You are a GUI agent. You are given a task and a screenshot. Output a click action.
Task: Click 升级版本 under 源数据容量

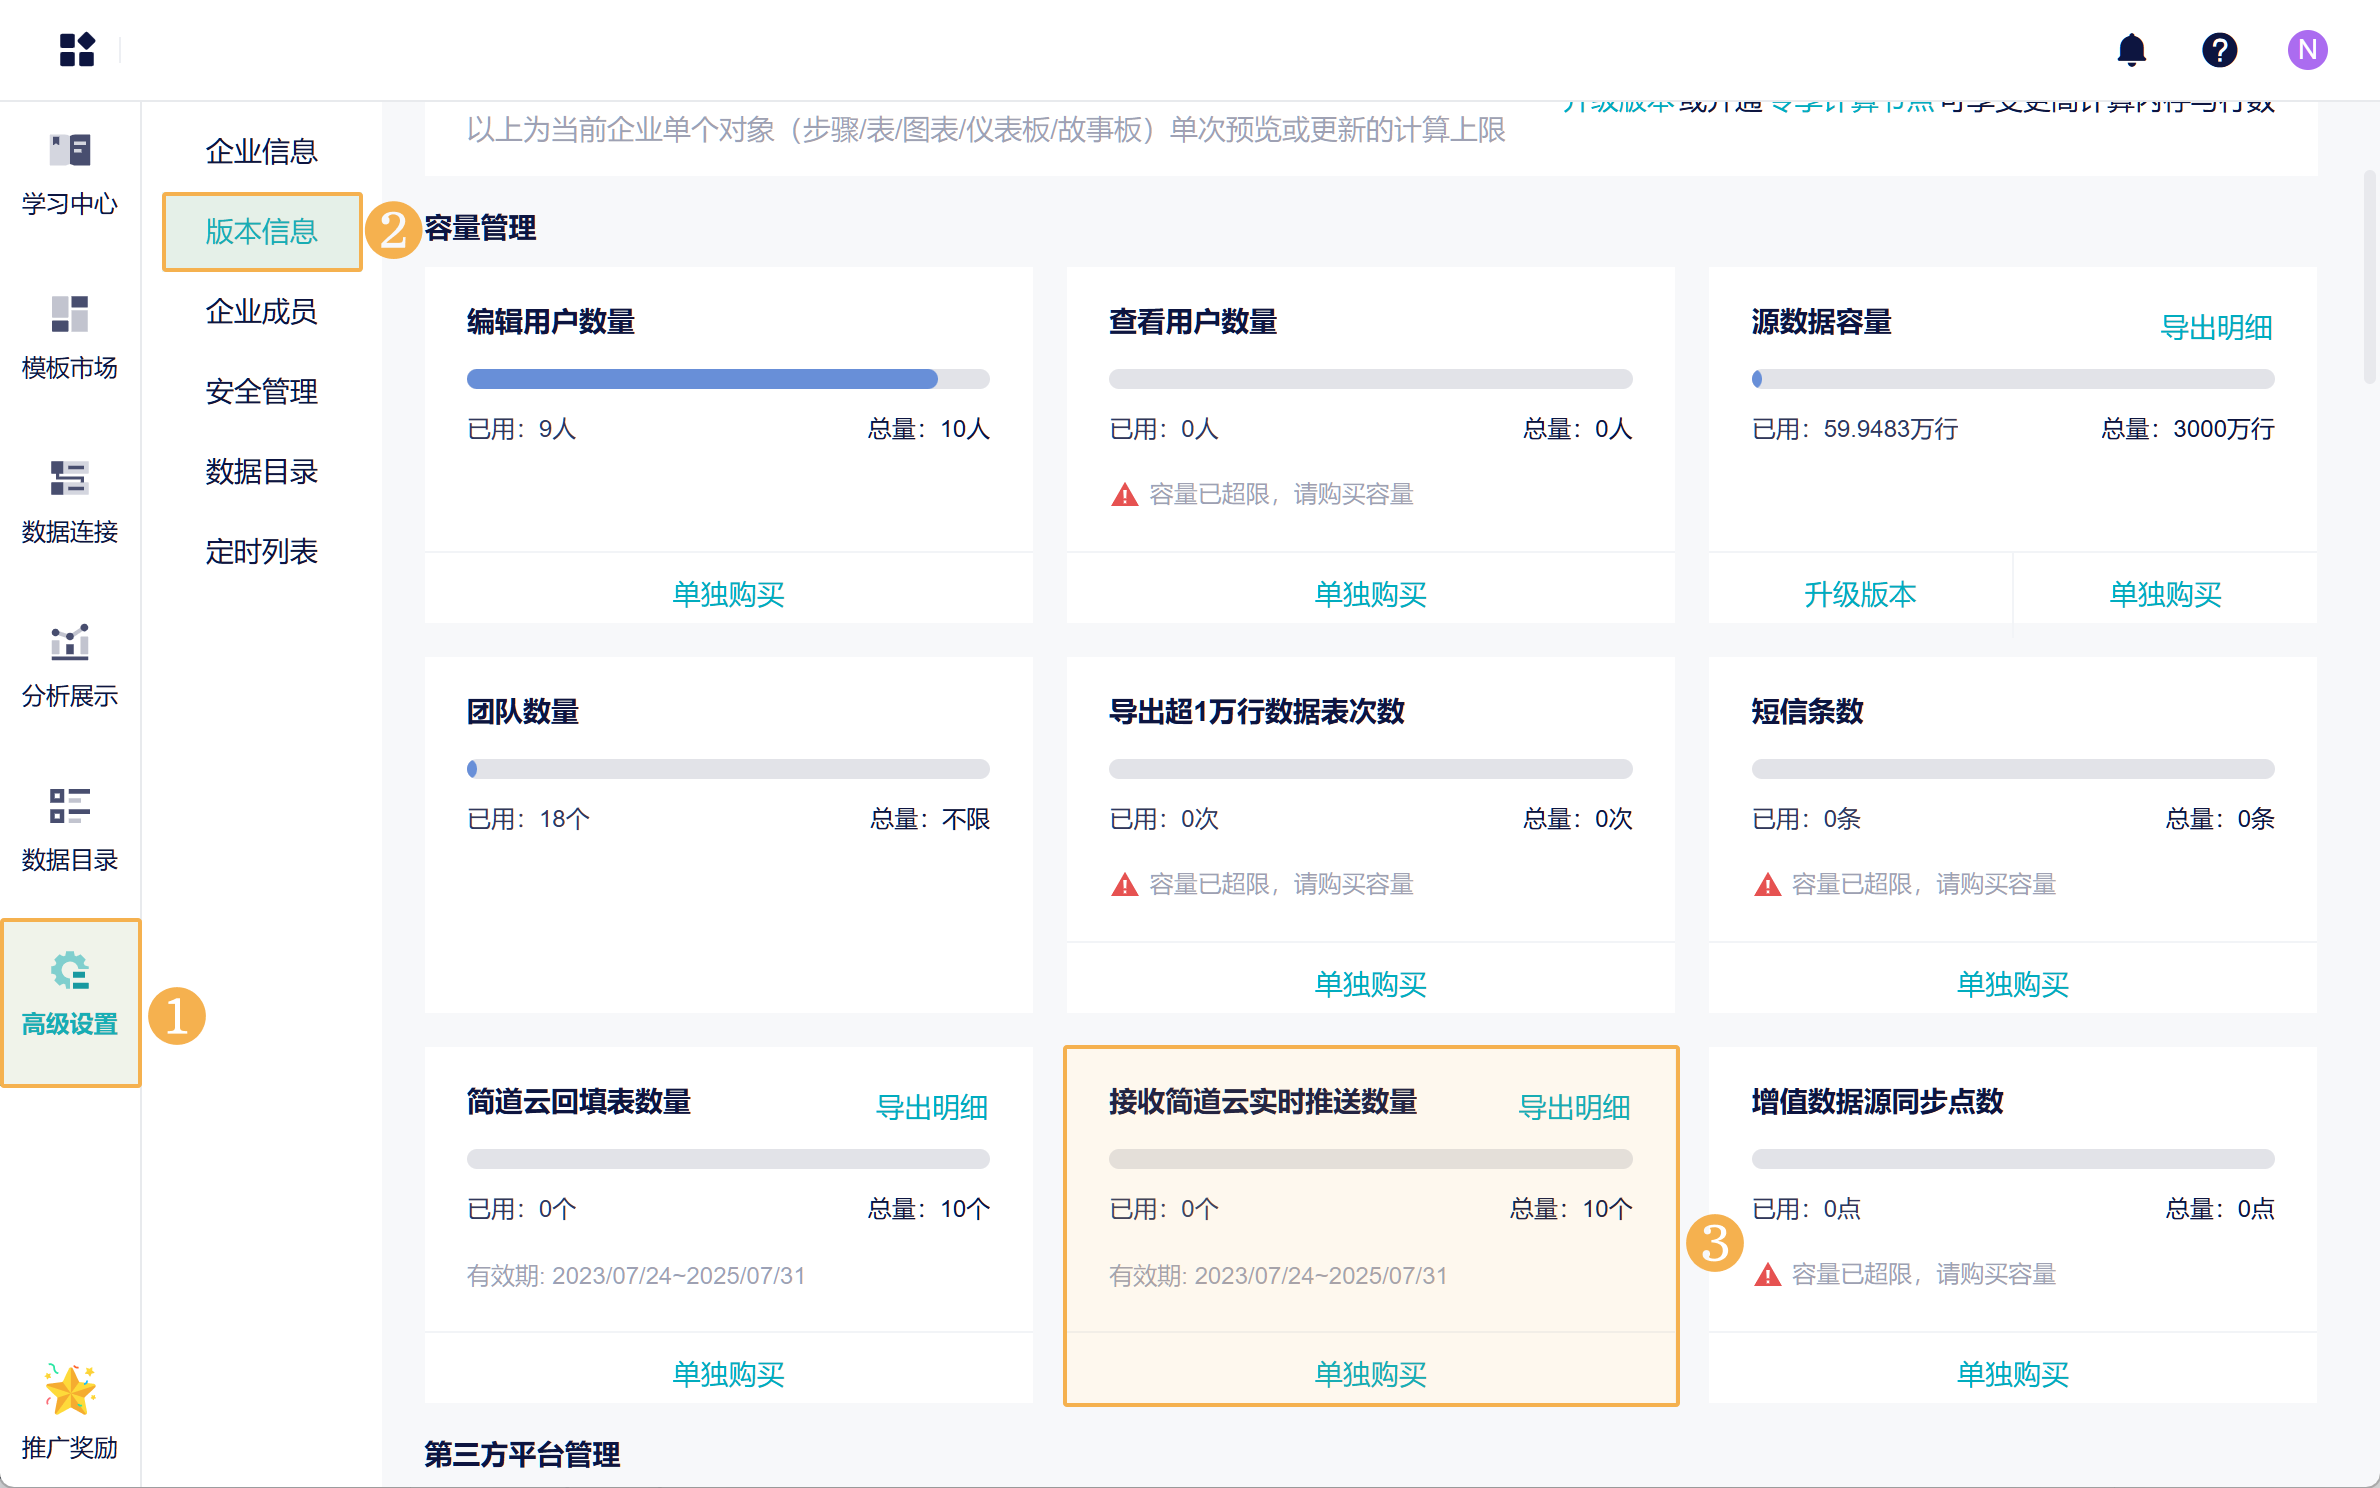click(1859, 594)
